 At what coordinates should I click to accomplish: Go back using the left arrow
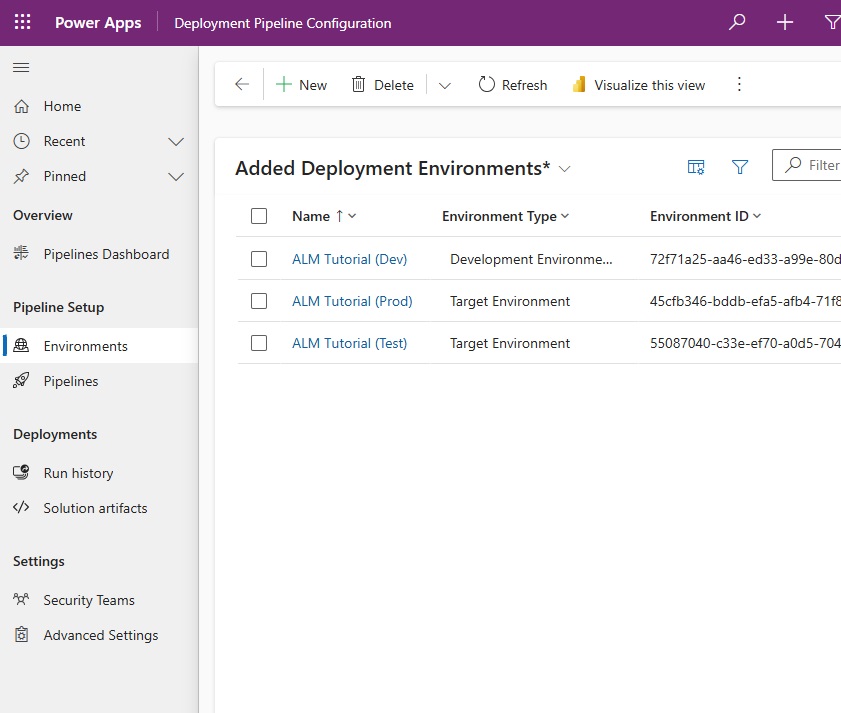point(242,84)
